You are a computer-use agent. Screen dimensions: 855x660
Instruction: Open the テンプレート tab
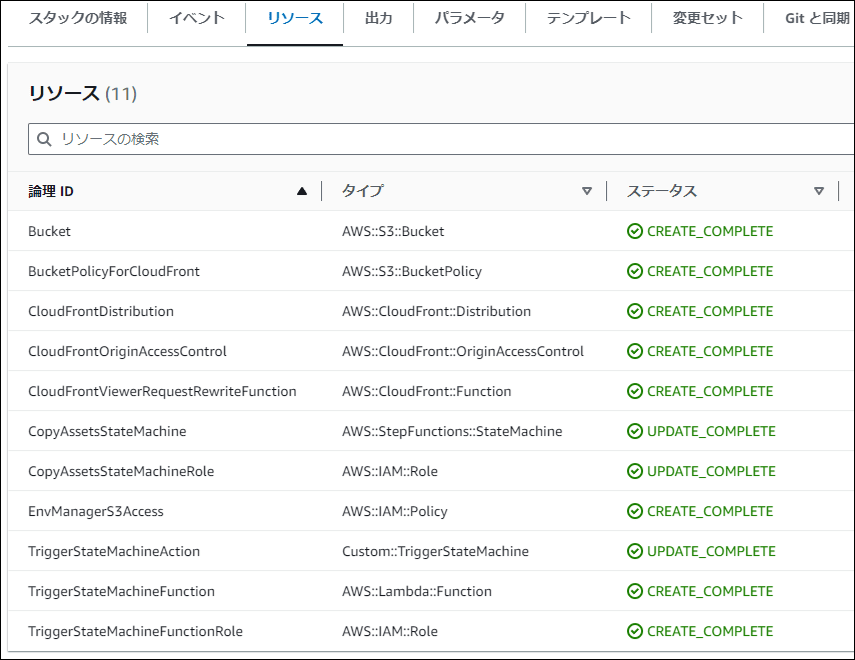coord(588,18)
